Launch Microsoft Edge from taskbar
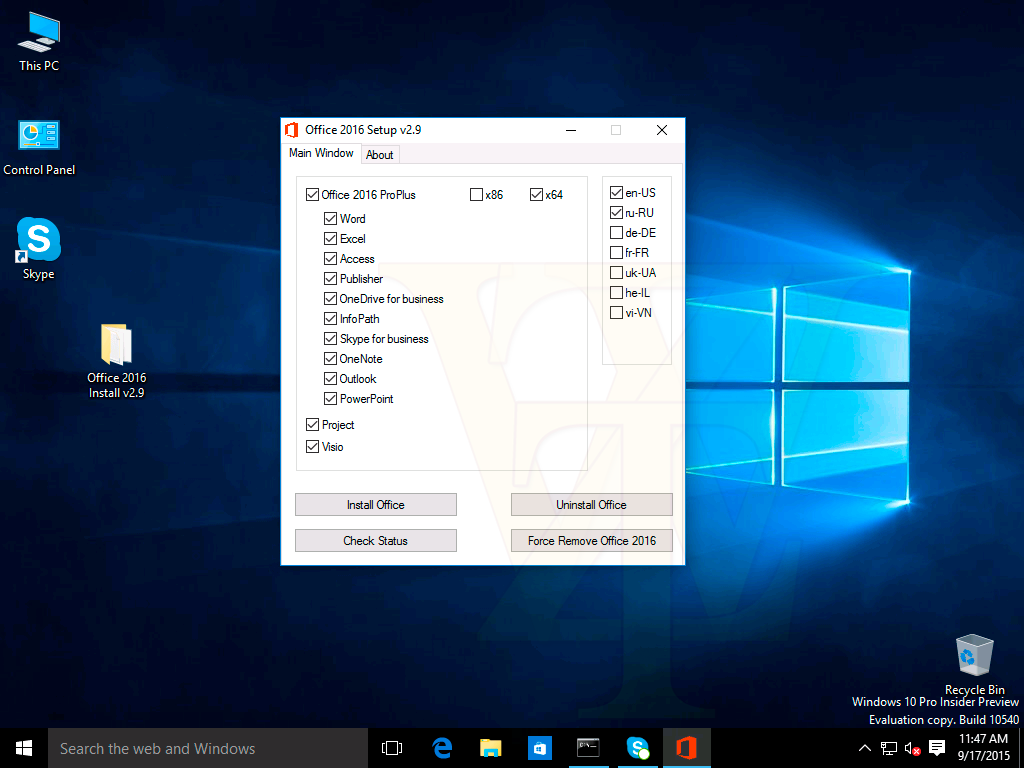 pos(442,748)
